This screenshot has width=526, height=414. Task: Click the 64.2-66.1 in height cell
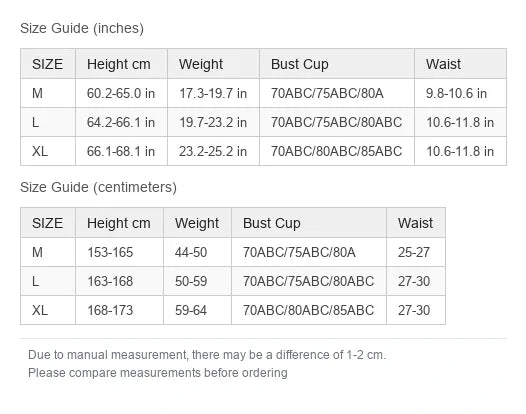click(x=121, y=122)
